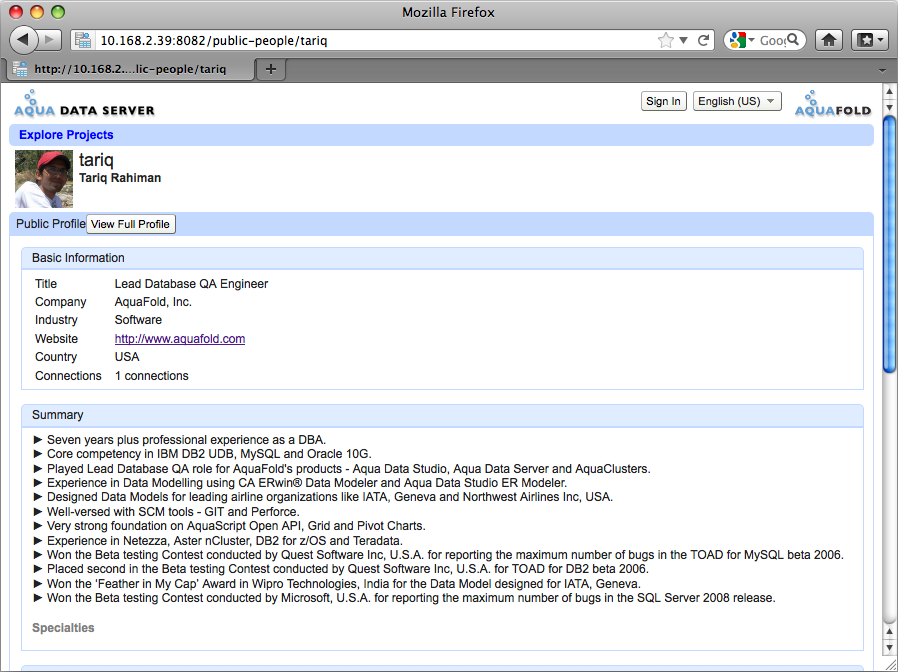Open the list all tabs dropdown
898x672 pixels.
point(882,70)
